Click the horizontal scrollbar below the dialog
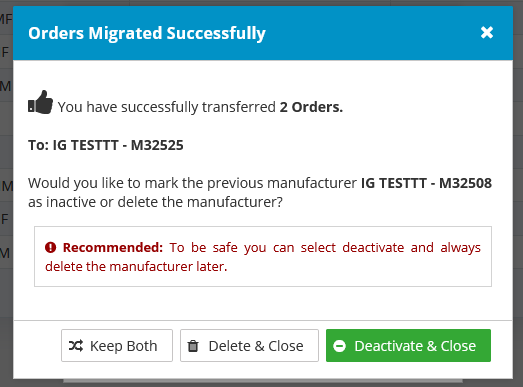This screenshot has height=387, width=523. point(263,381)
